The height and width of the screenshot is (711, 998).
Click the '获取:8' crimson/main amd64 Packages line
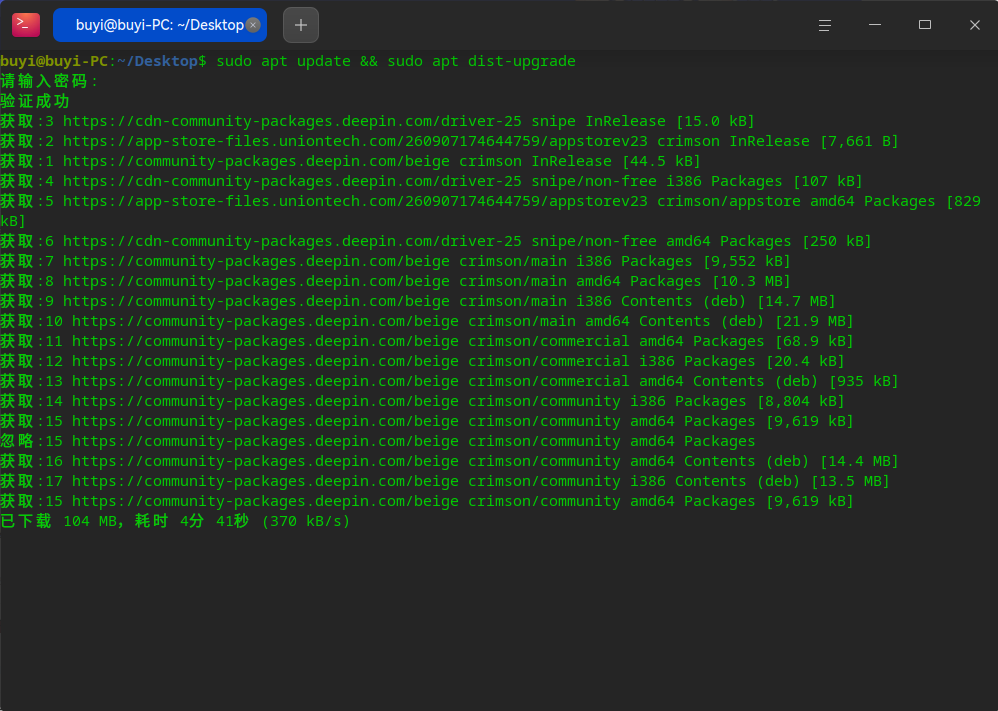click(395, 281)
